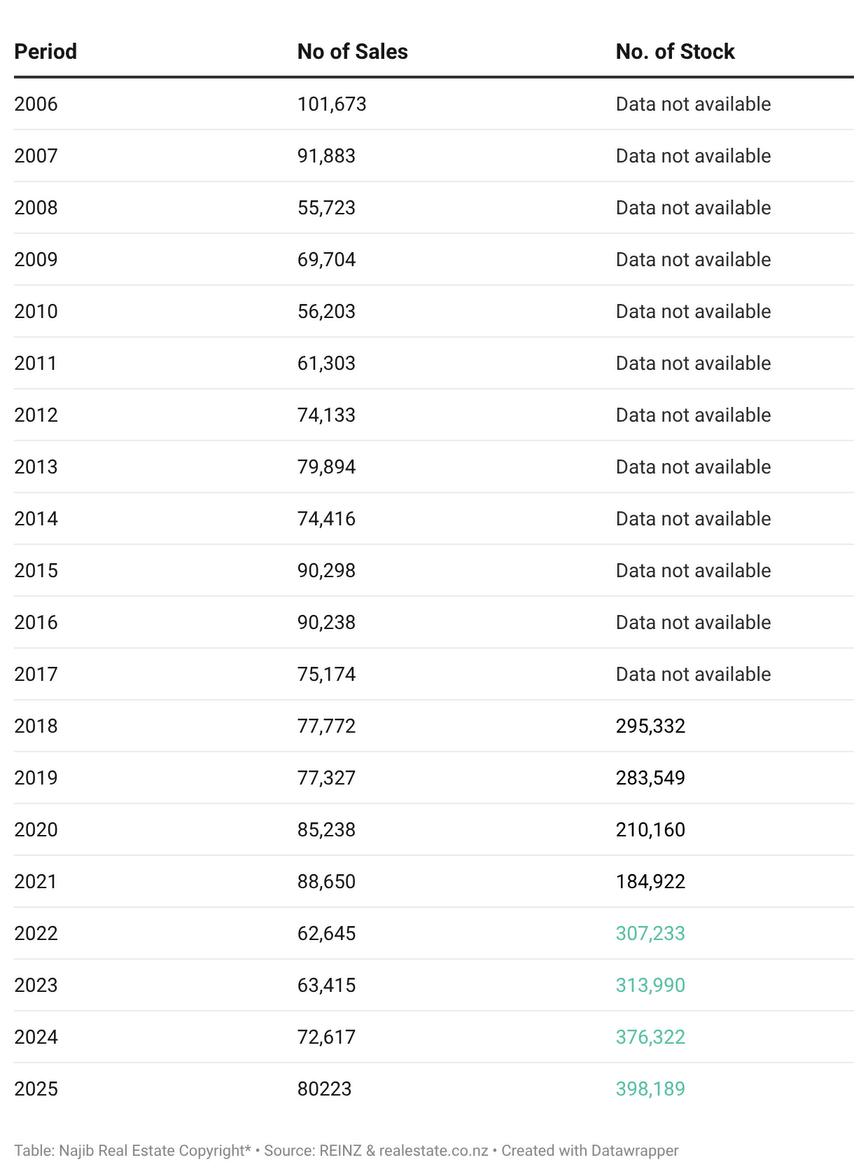Click the 2025 sales value 80223
The image size is (868, 1174).
pos(324,1089)
